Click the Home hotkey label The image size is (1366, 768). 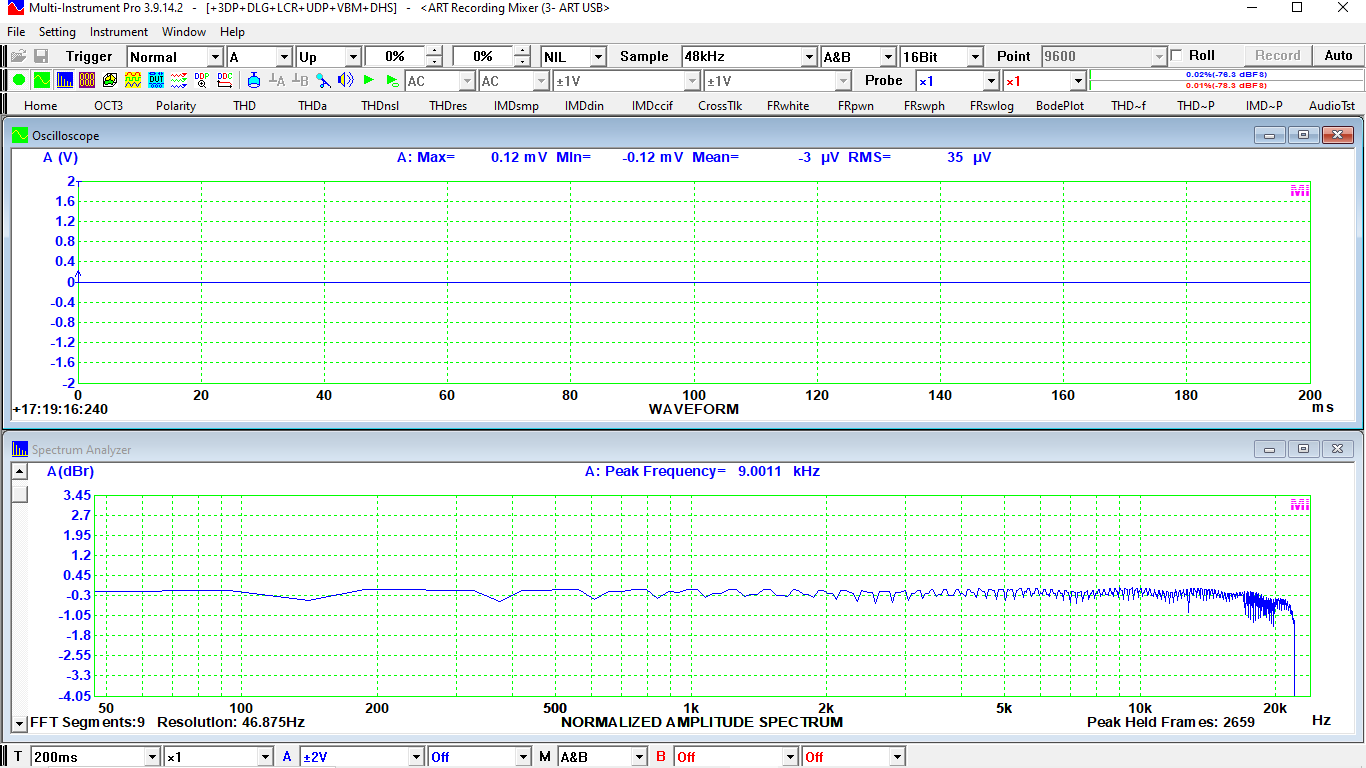[40, 104]
